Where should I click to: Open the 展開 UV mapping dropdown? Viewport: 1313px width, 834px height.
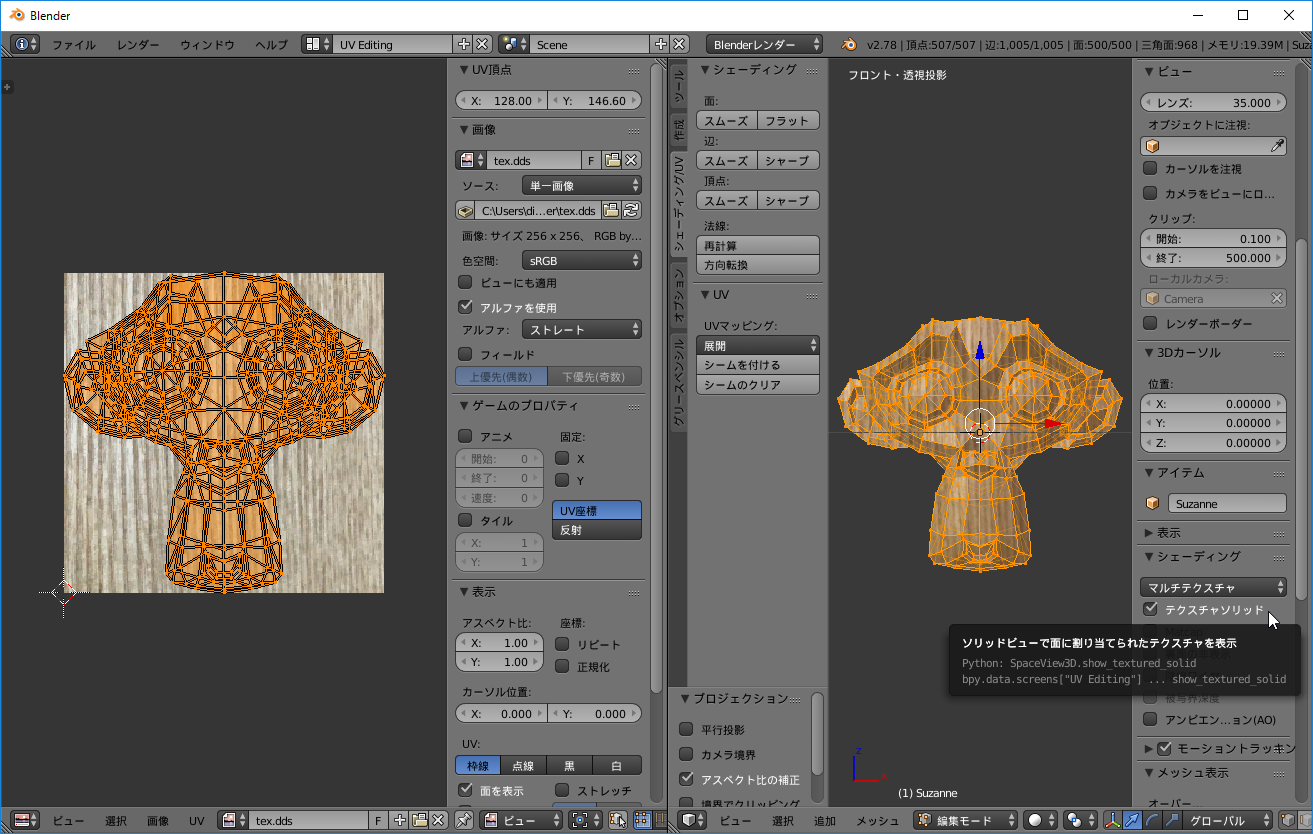[758, 345]
